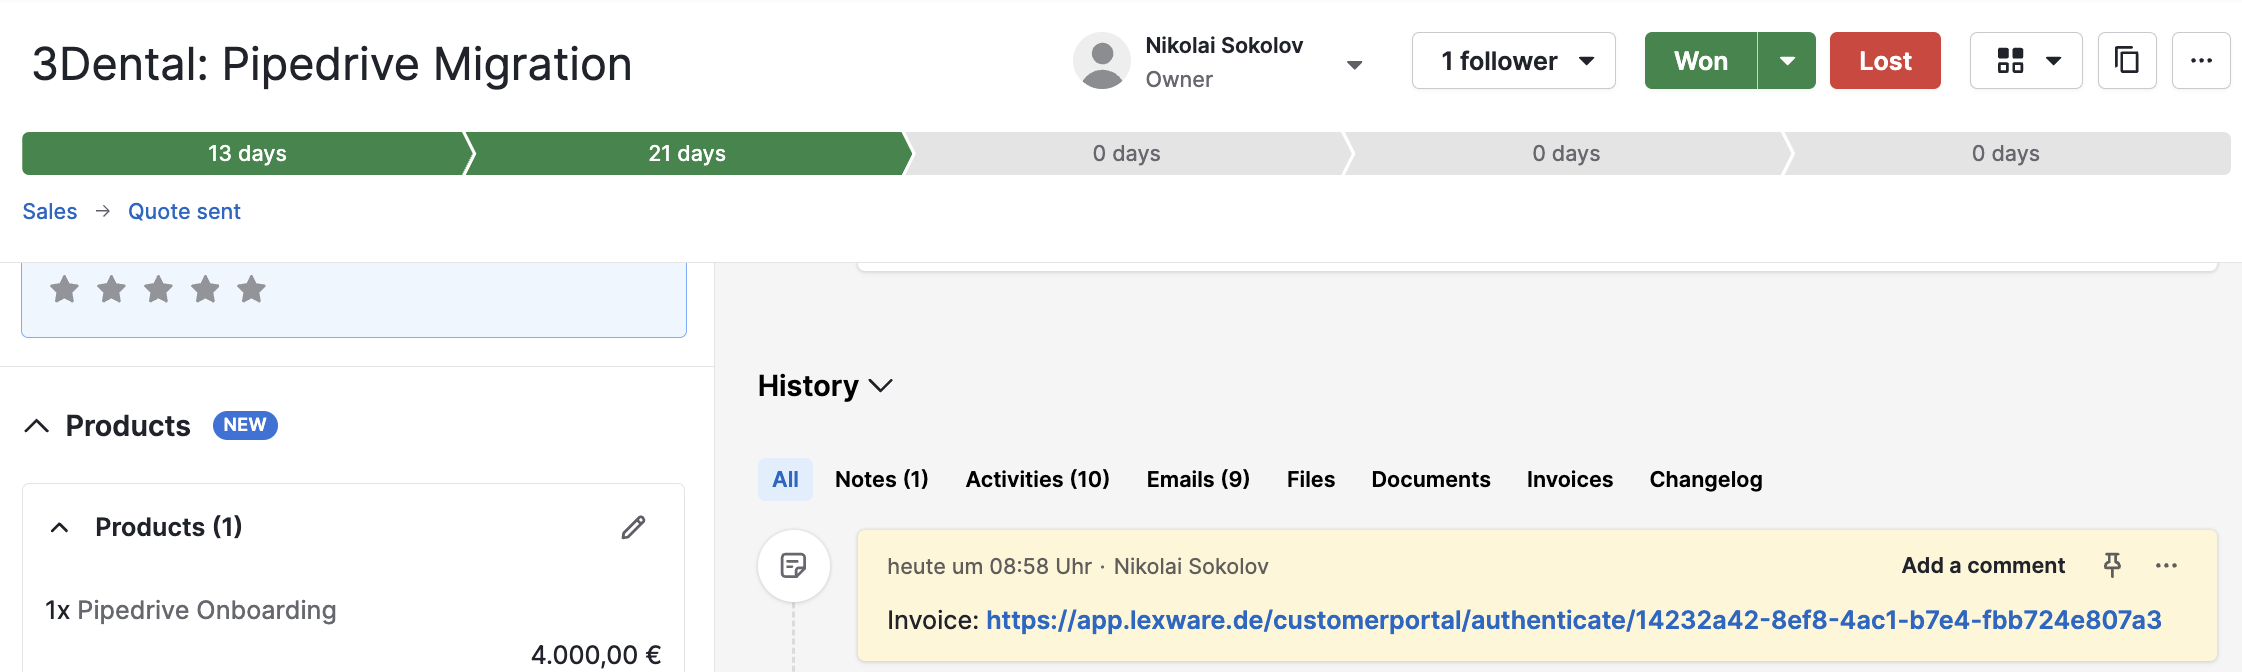Collapse the Products (1) subsection
Screen dimensions: 2242x672
(x=60, y=527)
